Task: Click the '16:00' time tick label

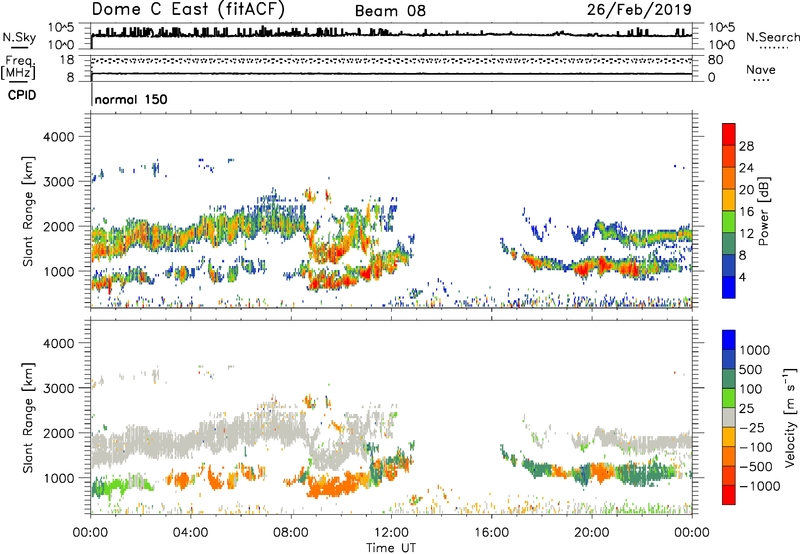Action: [x=491, y=533]
